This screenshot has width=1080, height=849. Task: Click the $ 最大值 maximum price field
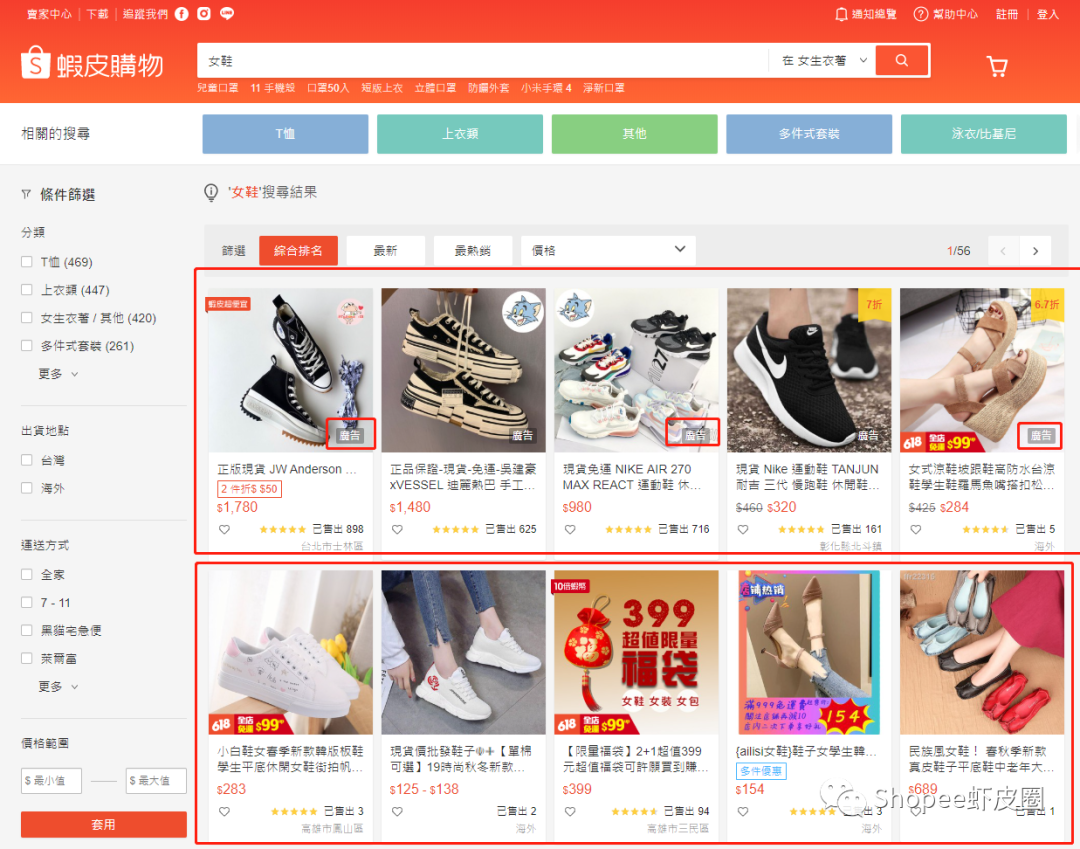[x=156, y=781]
